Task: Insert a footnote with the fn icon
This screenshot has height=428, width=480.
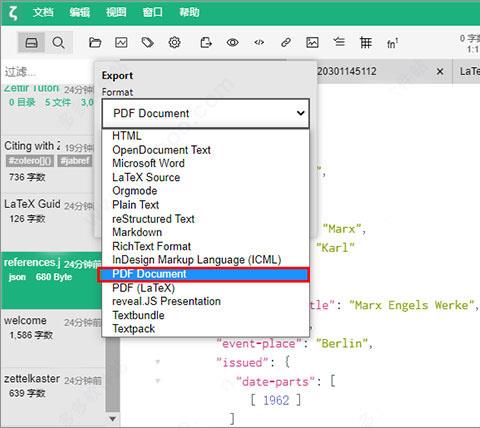Action: point(392,43)
